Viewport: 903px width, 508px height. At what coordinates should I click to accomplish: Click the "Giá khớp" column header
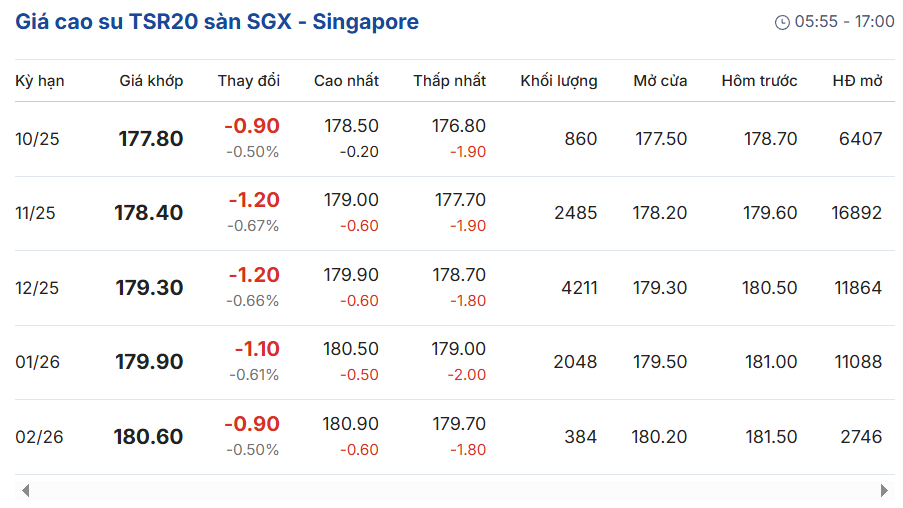point(151,81)
